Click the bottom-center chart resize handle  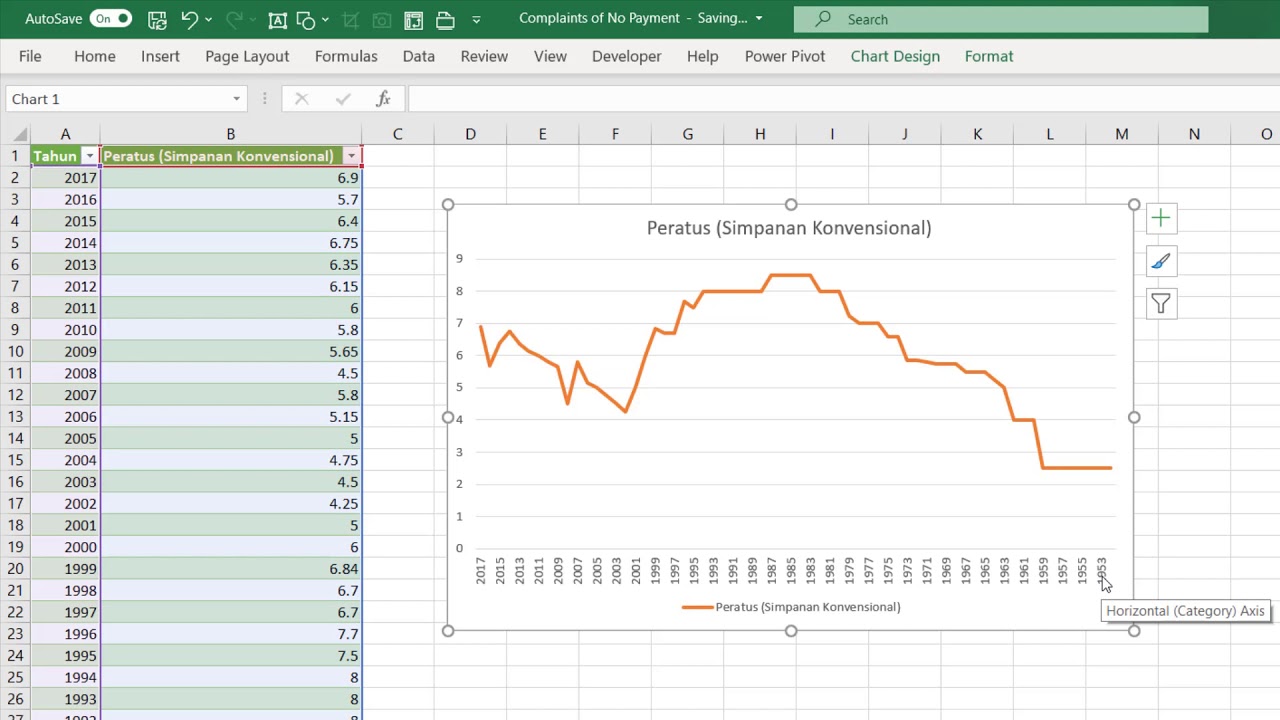(791, 631)
